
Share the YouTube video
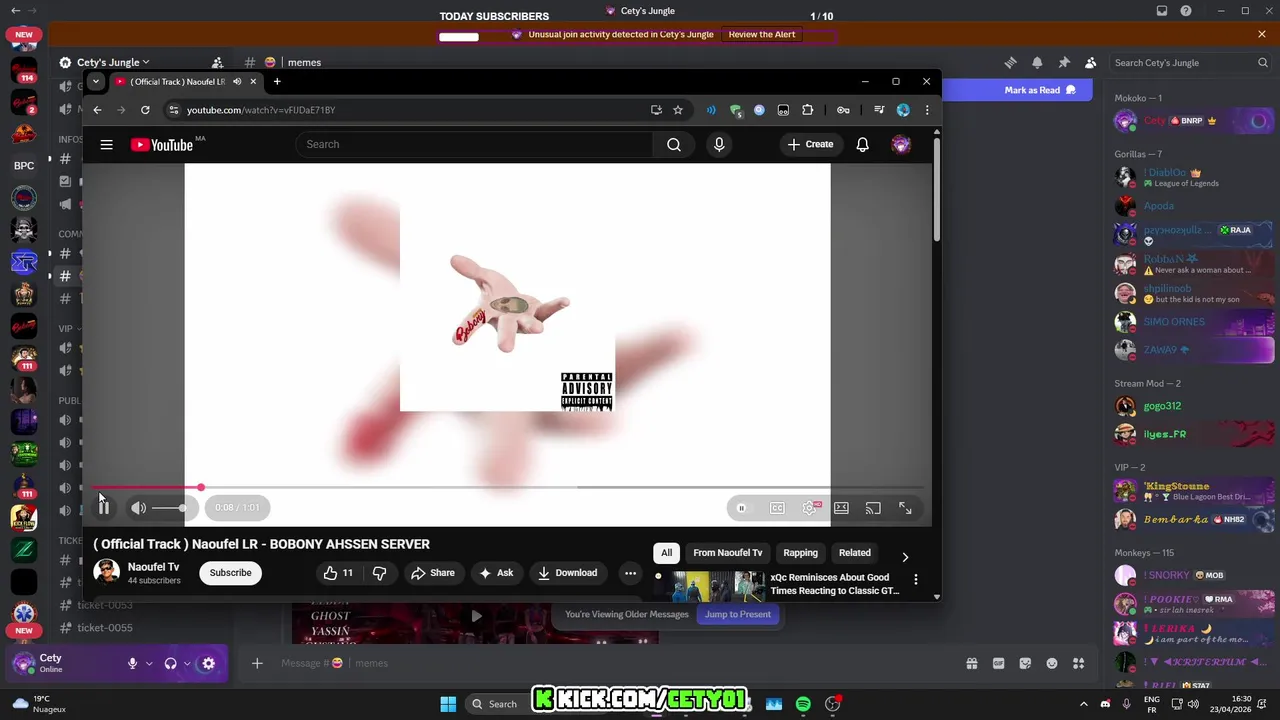point(432,573)
